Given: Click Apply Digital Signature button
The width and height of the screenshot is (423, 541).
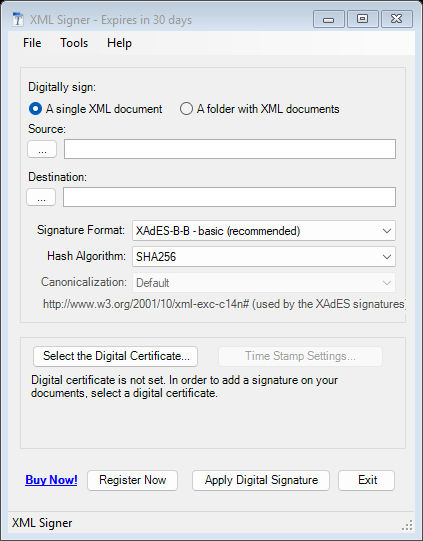Looking at the screenshot, I should point(261,480).
